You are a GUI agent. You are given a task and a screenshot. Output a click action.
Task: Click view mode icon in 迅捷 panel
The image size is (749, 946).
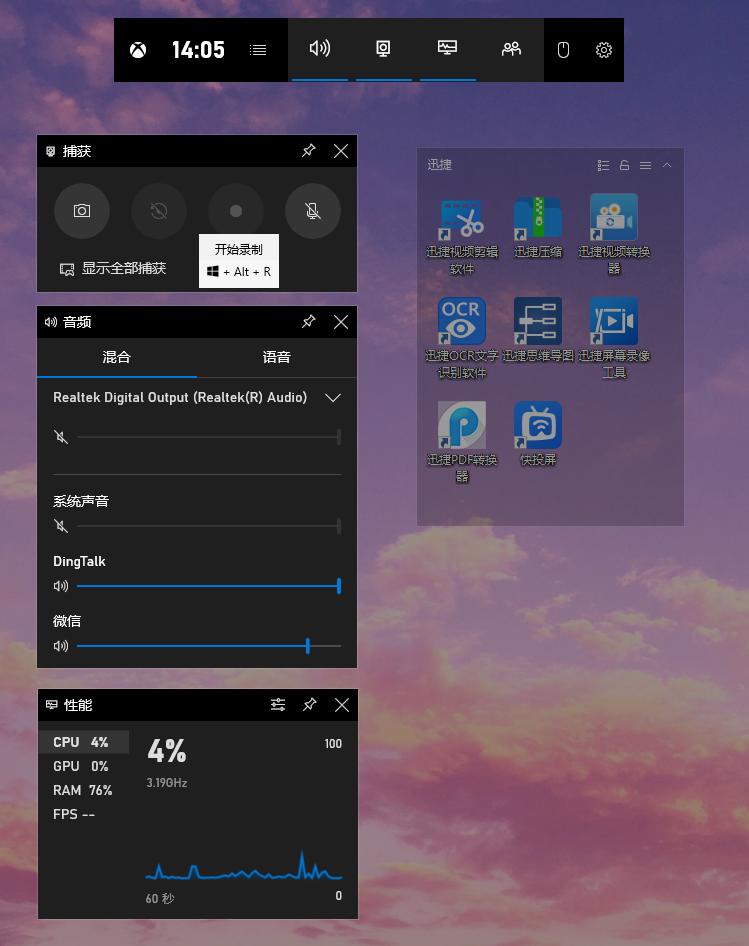(x=603, y=165)
